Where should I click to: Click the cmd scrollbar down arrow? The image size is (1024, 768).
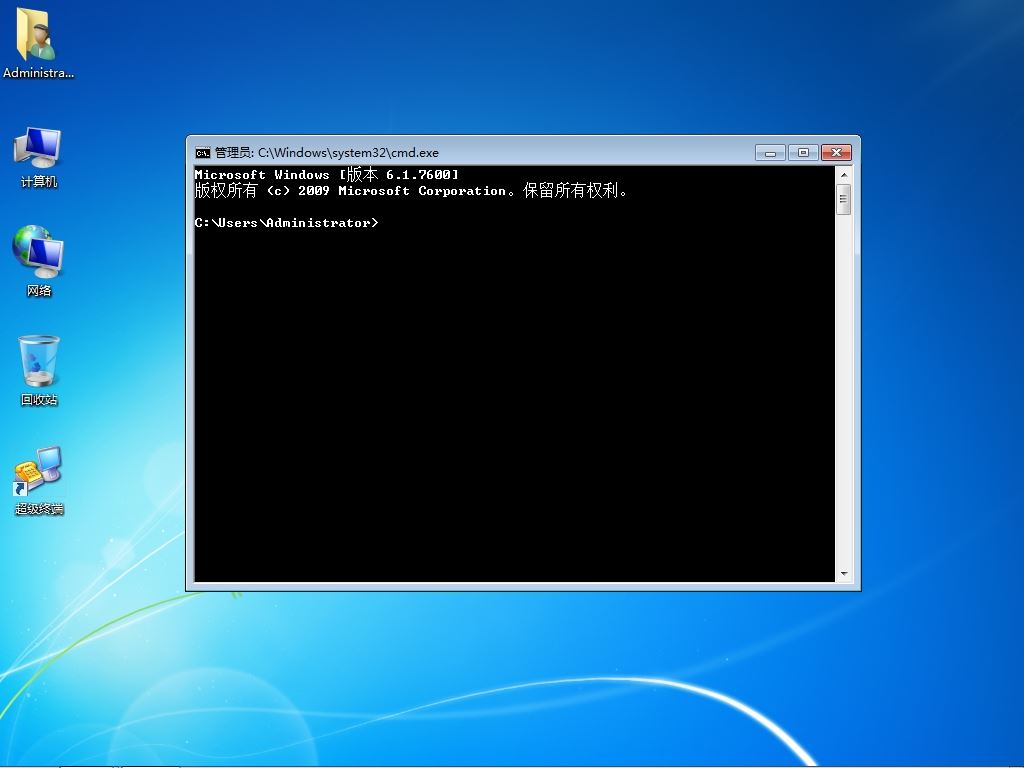(x=844, y=573)
